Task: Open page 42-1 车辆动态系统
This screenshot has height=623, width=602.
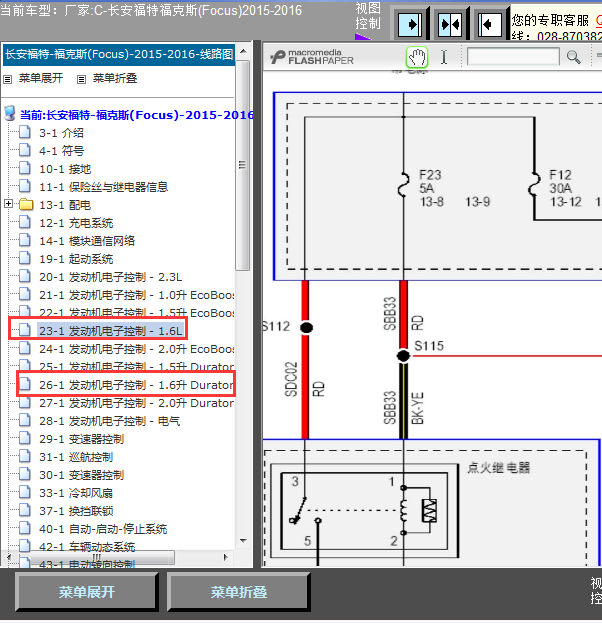Action: click(x=87, y=547)
